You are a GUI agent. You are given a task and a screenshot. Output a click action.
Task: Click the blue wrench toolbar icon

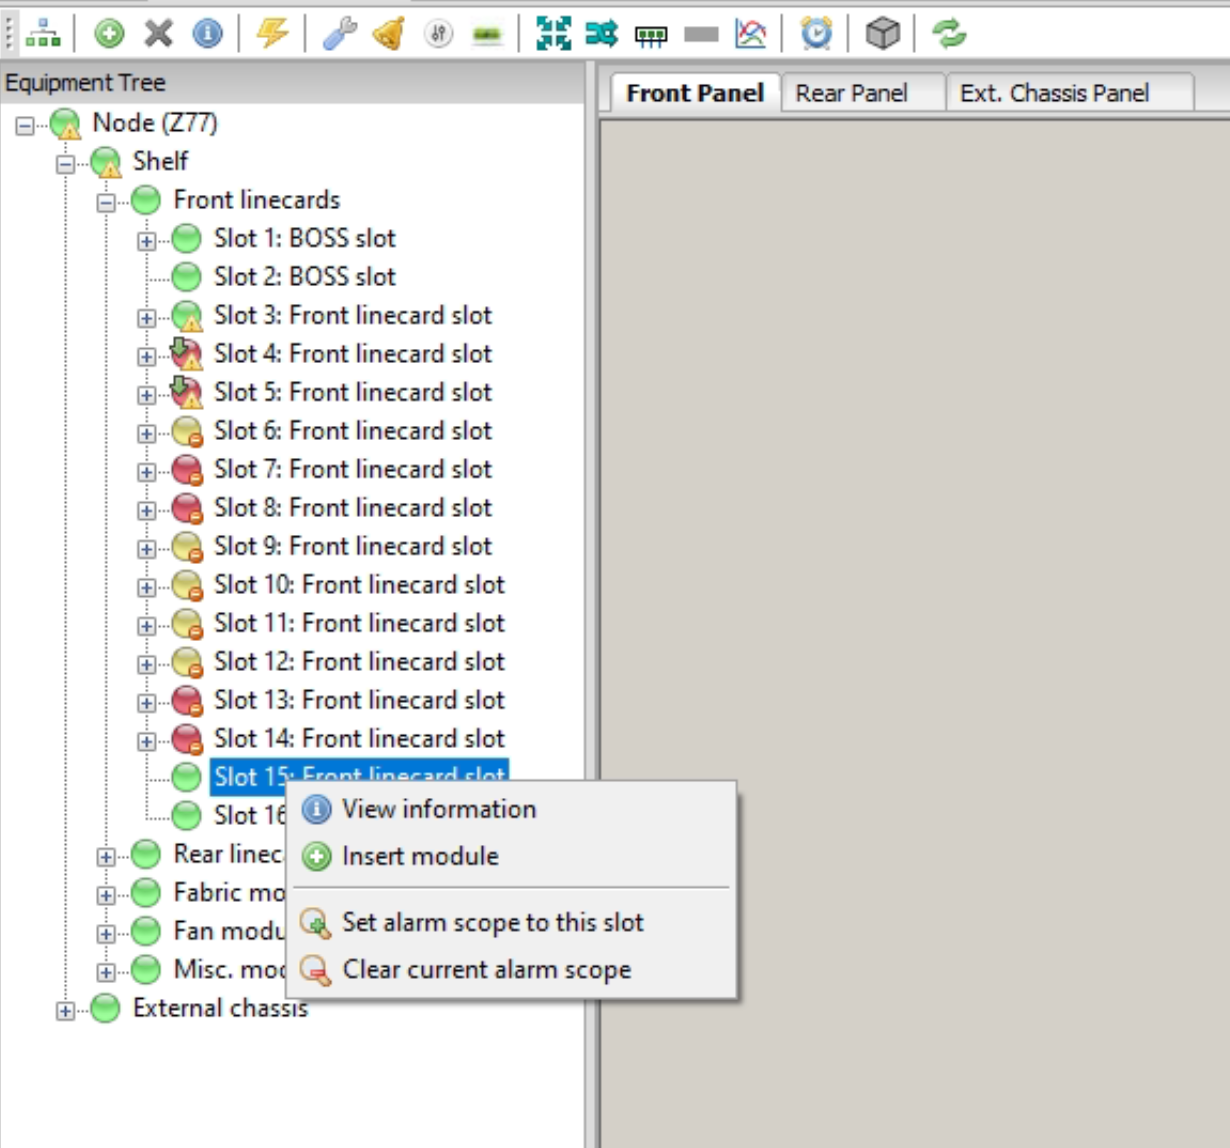pyautogui.click(x=339, y=33)
